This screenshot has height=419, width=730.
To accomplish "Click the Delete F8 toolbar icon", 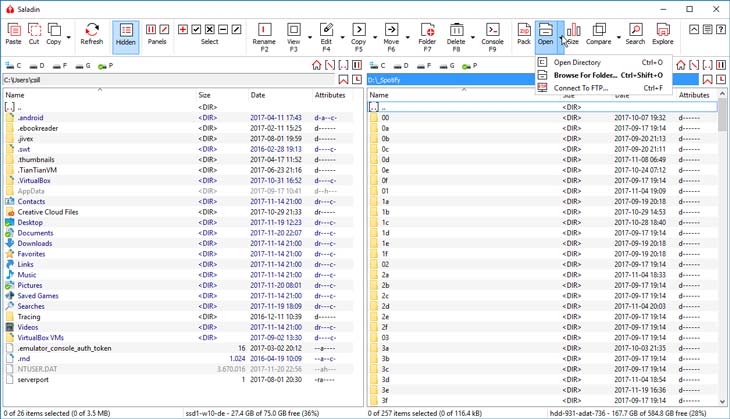I will tap(456, 35).
